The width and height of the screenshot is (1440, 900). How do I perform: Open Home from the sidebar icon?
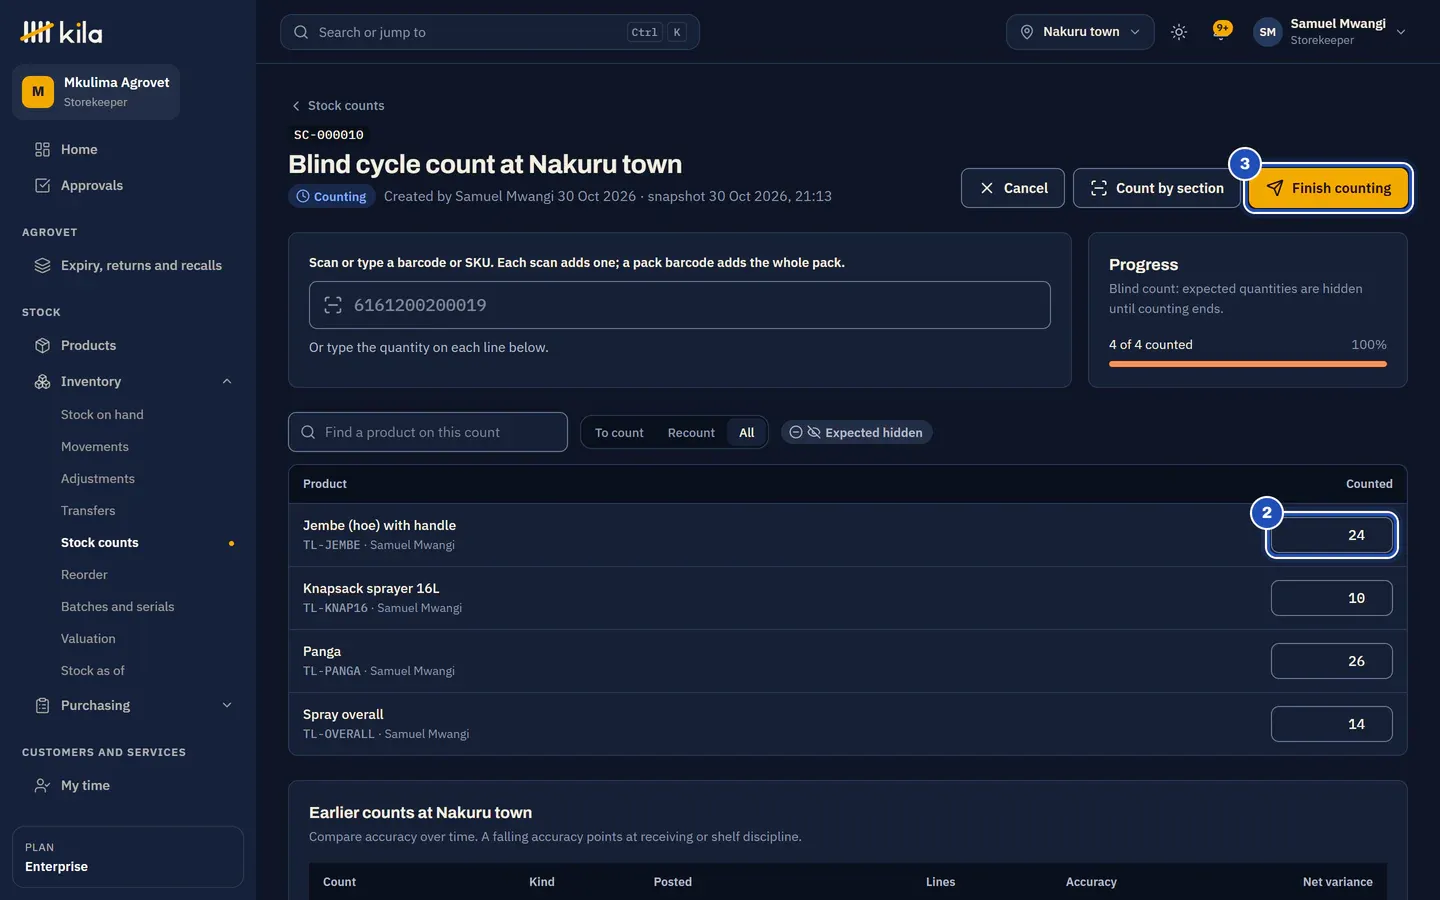(42, 149)
